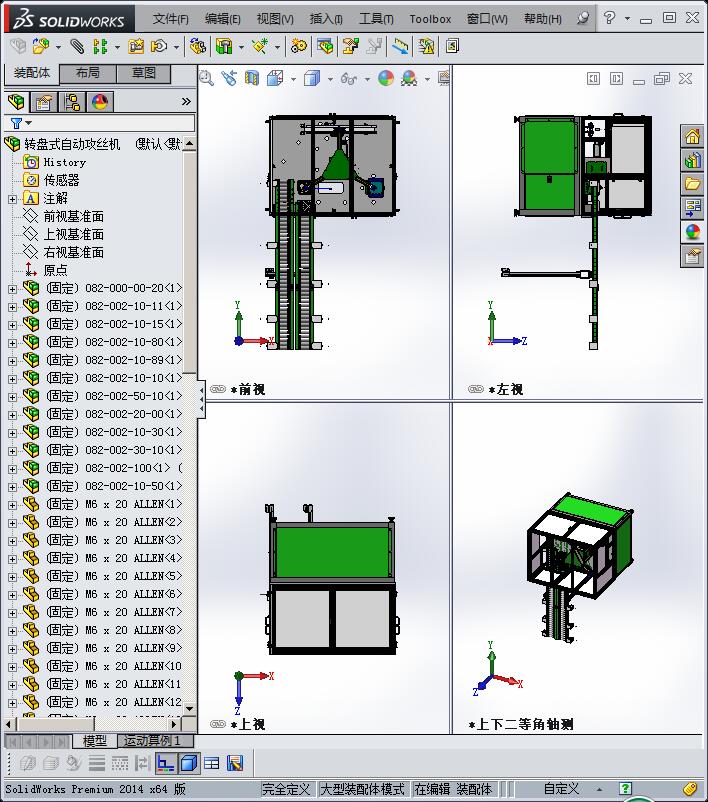Click the Apply Scene icon
708x802 pixels.
click(409, 78)
